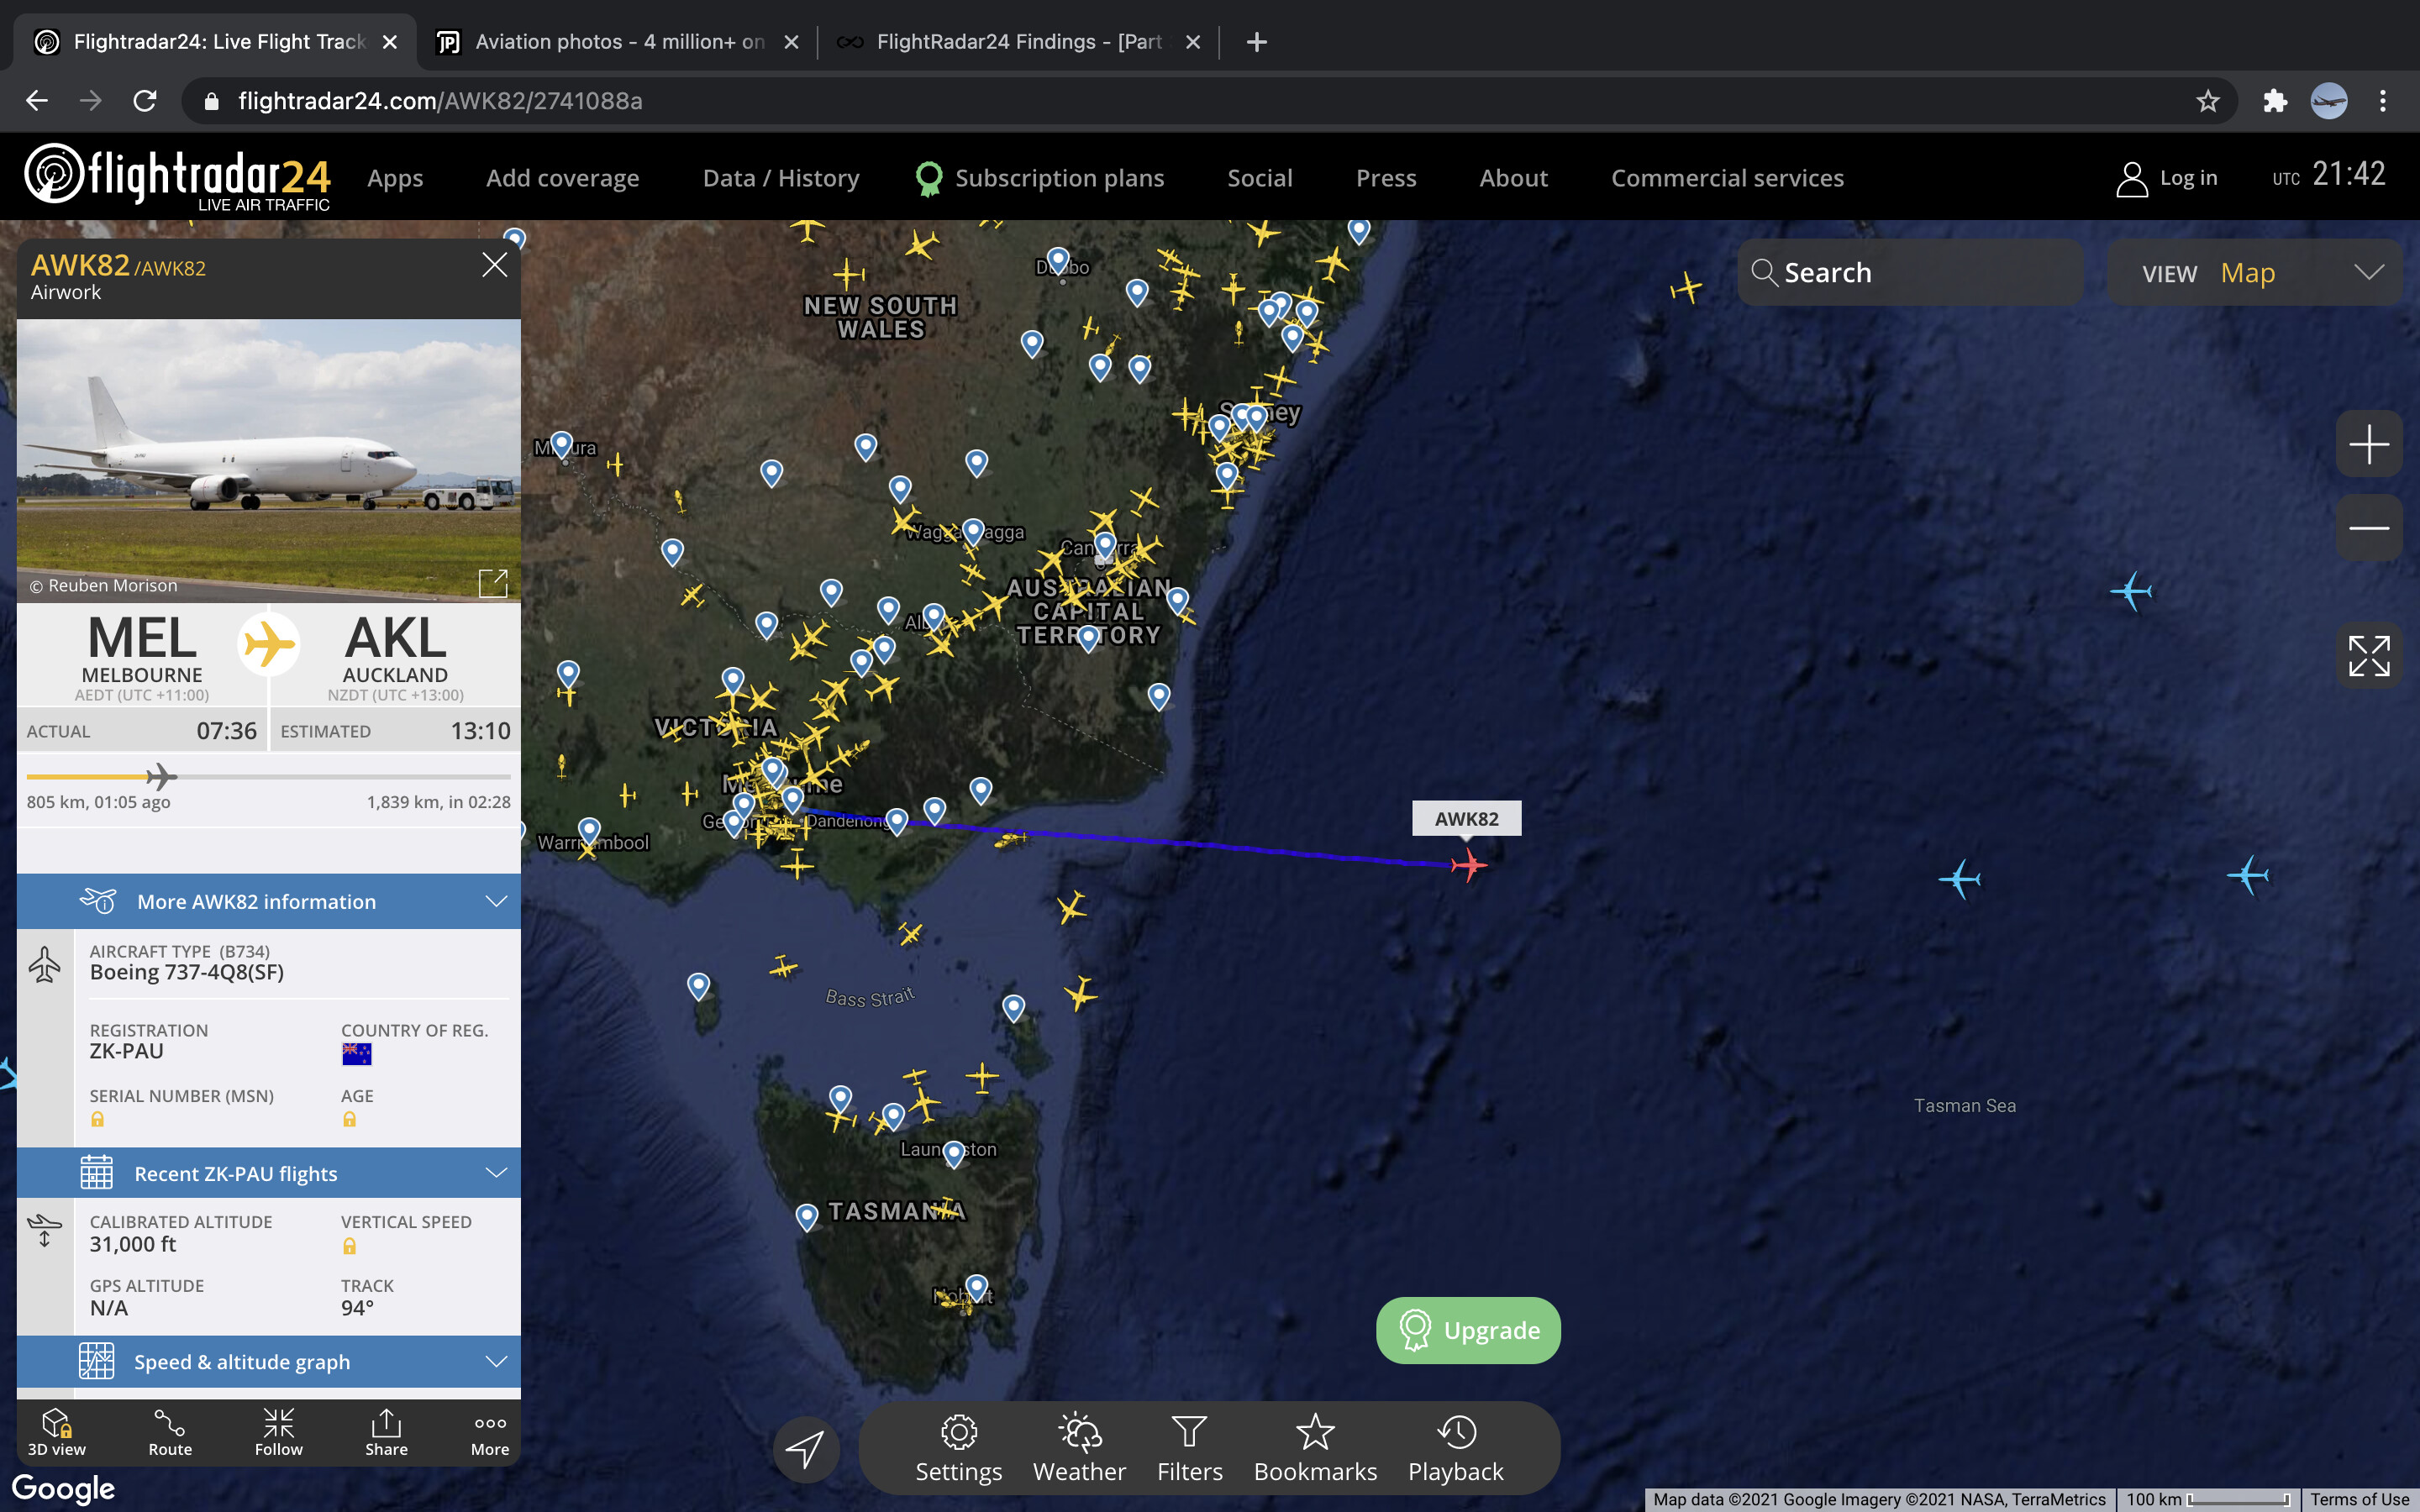2420x1512 pixels.
Task: Switch to Aviation photos browser tab
Action: (x=615, y=42)
